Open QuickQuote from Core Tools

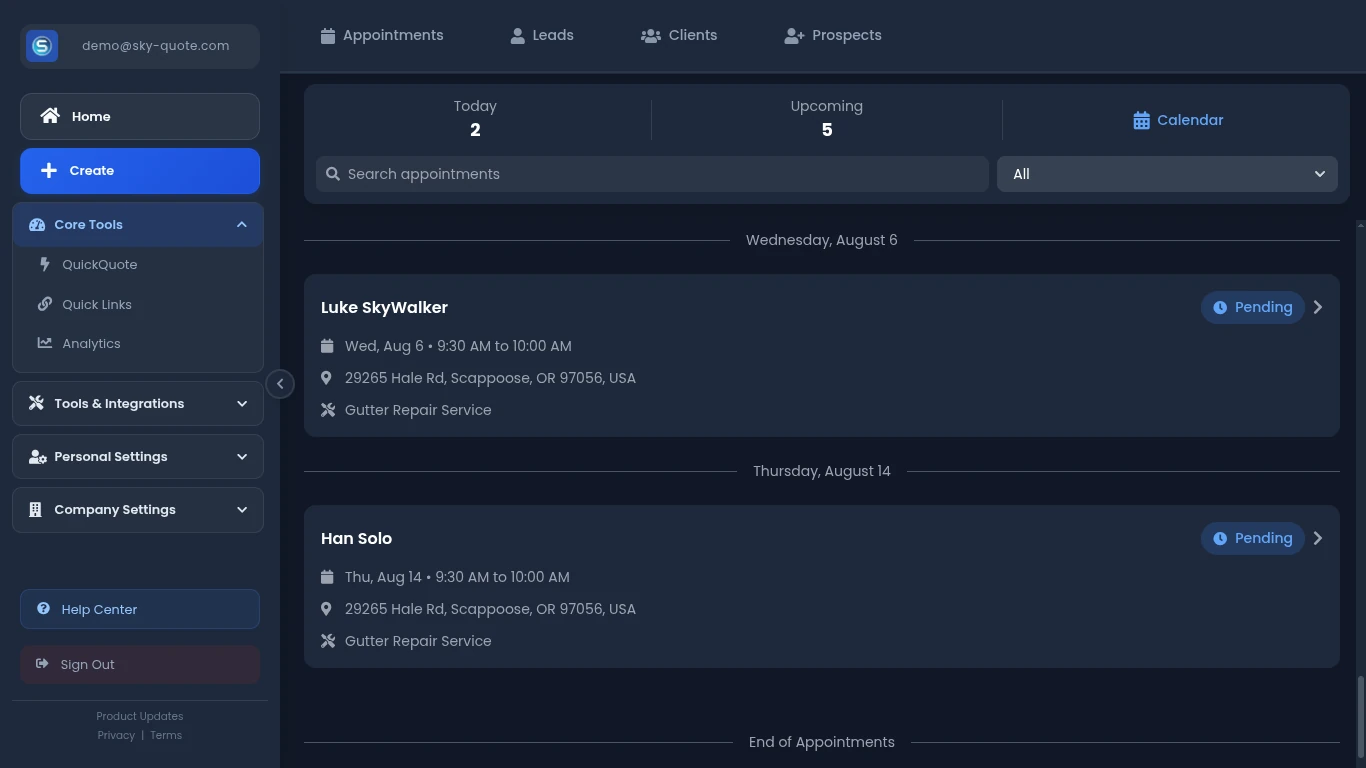click(x=99, y=264)
